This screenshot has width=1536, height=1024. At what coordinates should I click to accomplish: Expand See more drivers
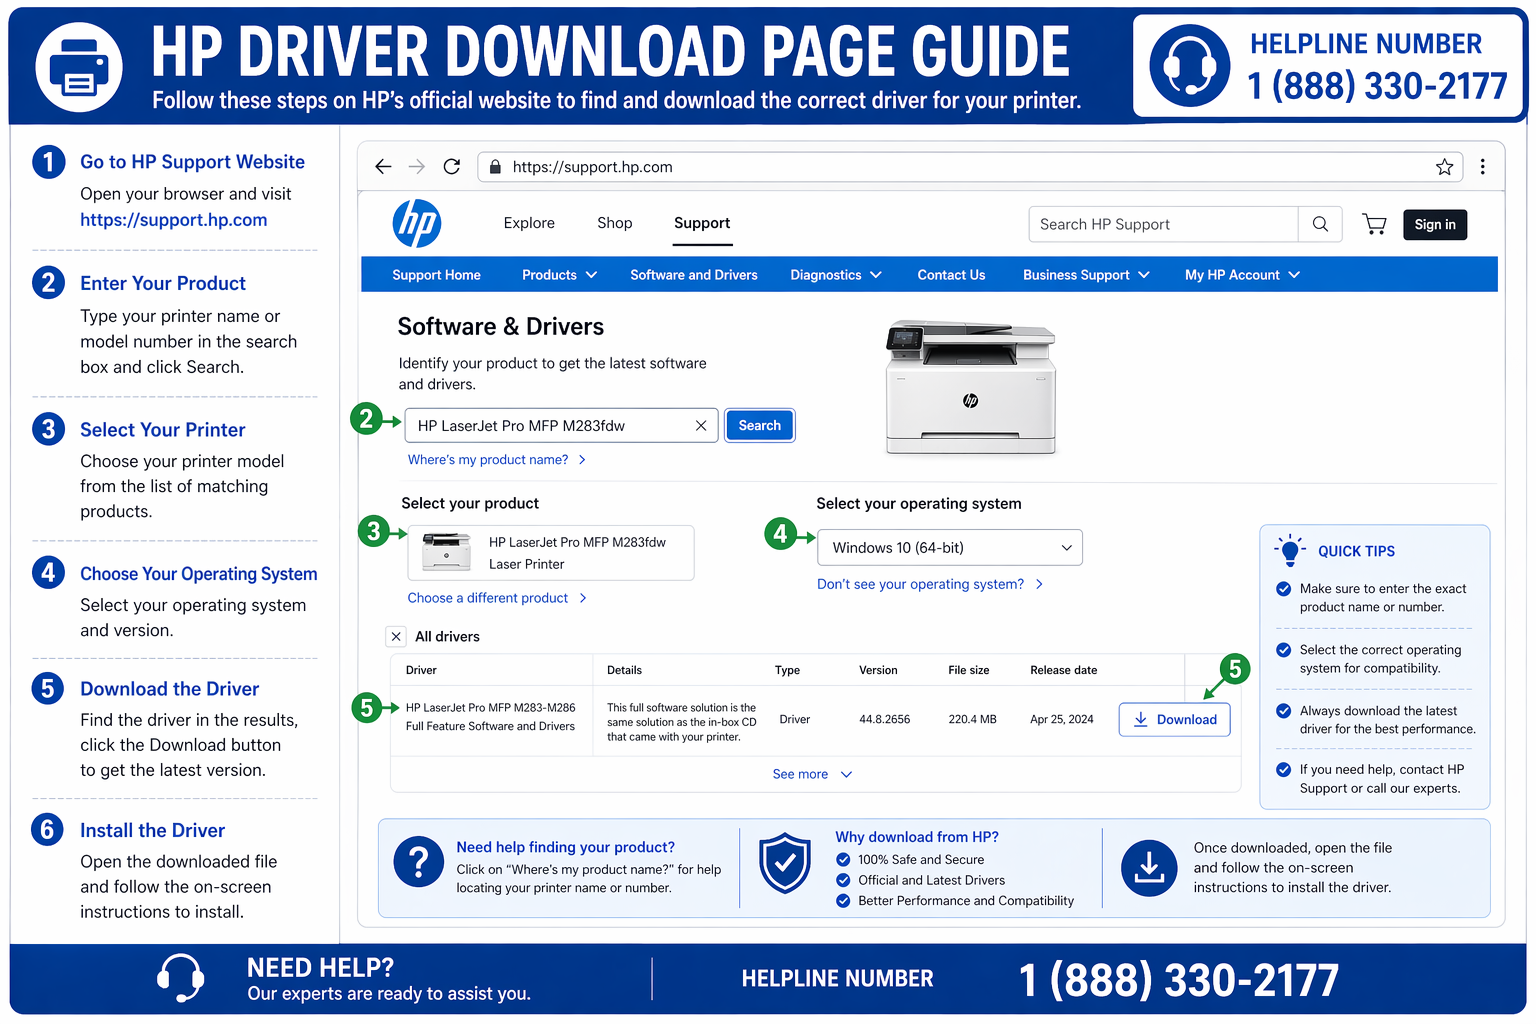(x=812, y=774)
